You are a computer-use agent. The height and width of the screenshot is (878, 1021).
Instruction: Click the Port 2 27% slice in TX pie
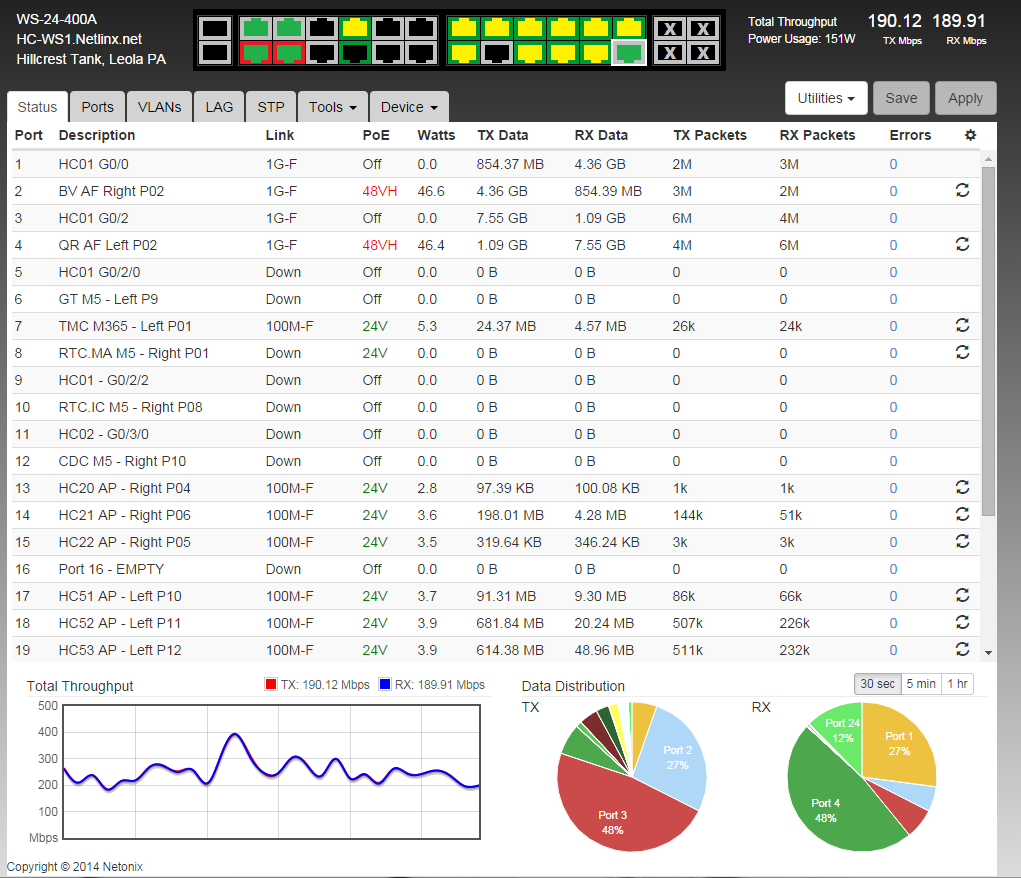(x=677, y=756)
